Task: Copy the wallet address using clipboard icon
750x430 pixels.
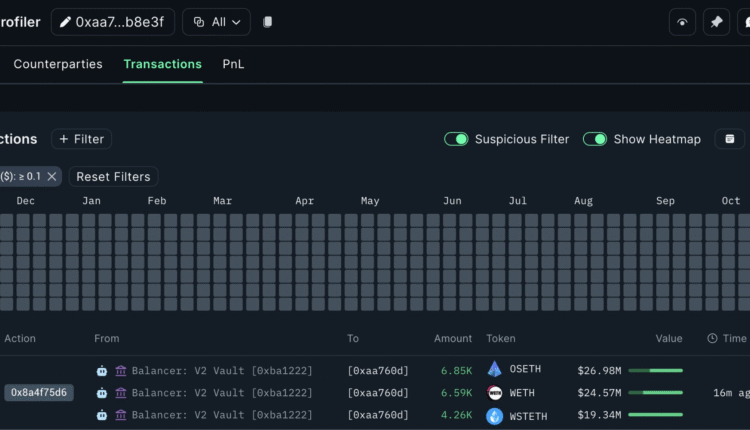Action: click(267, 22)
